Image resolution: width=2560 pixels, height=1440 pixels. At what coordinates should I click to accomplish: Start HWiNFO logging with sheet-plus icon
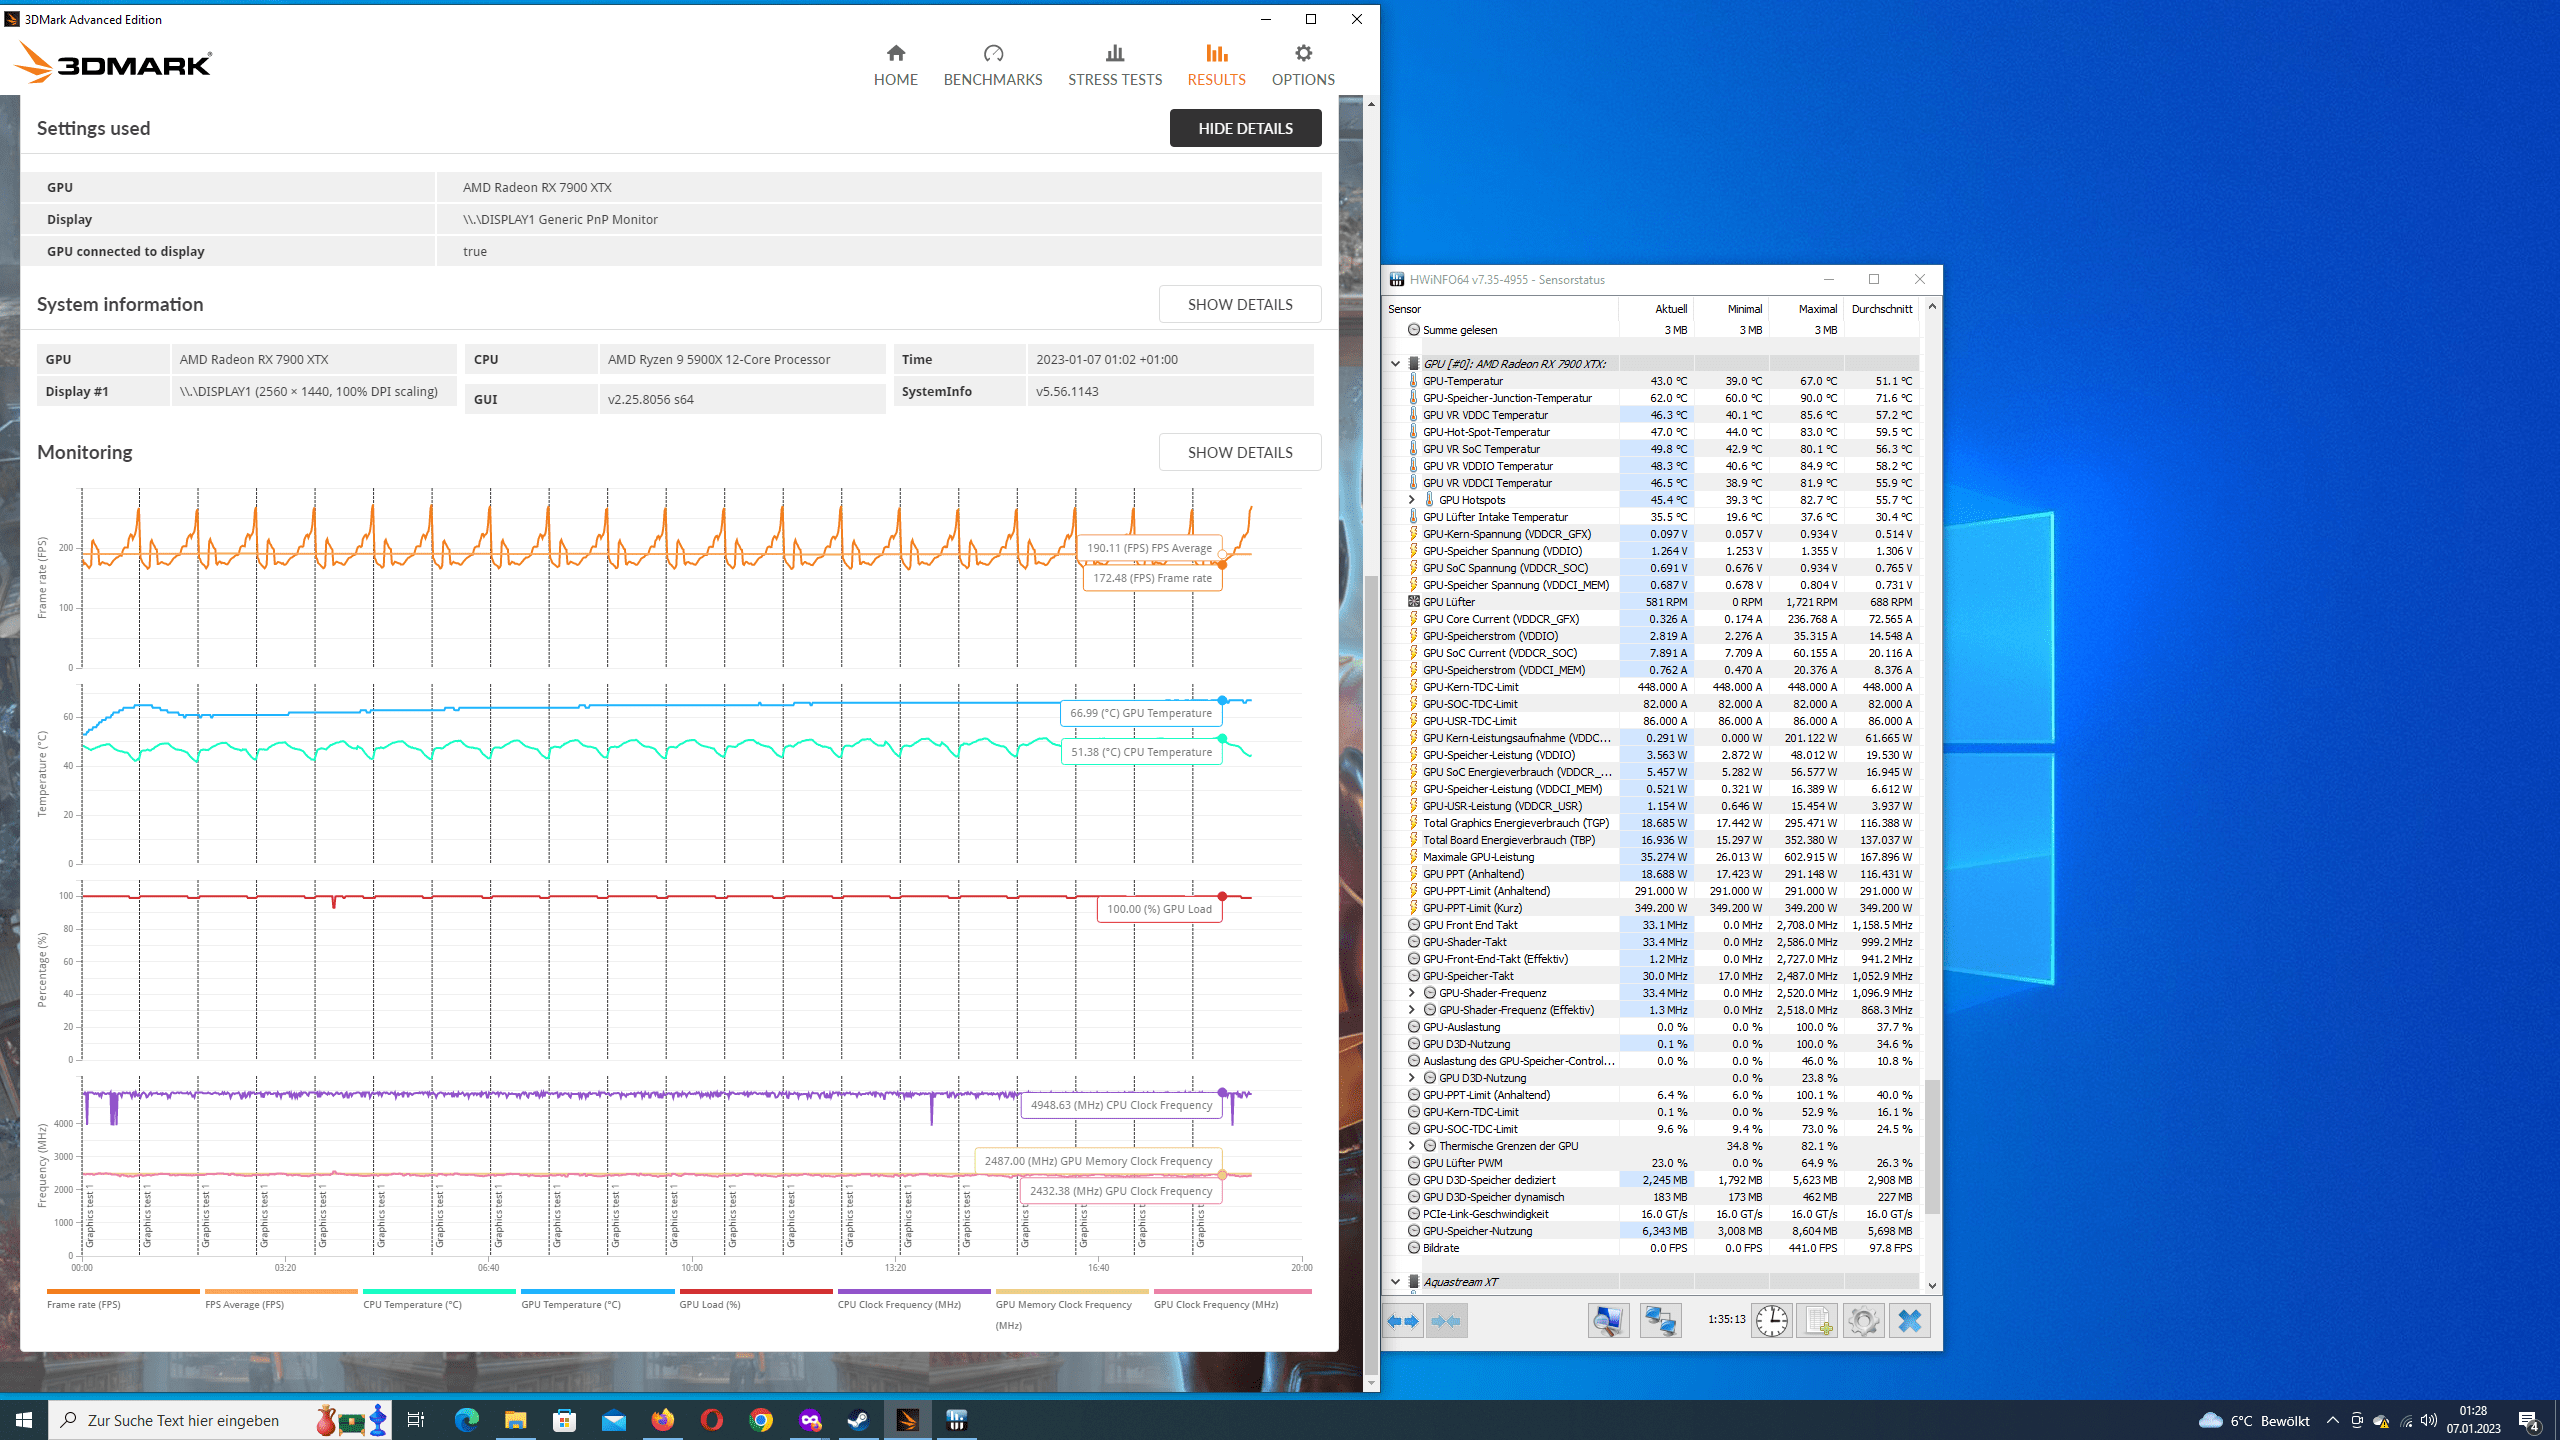[1817, 1321]
